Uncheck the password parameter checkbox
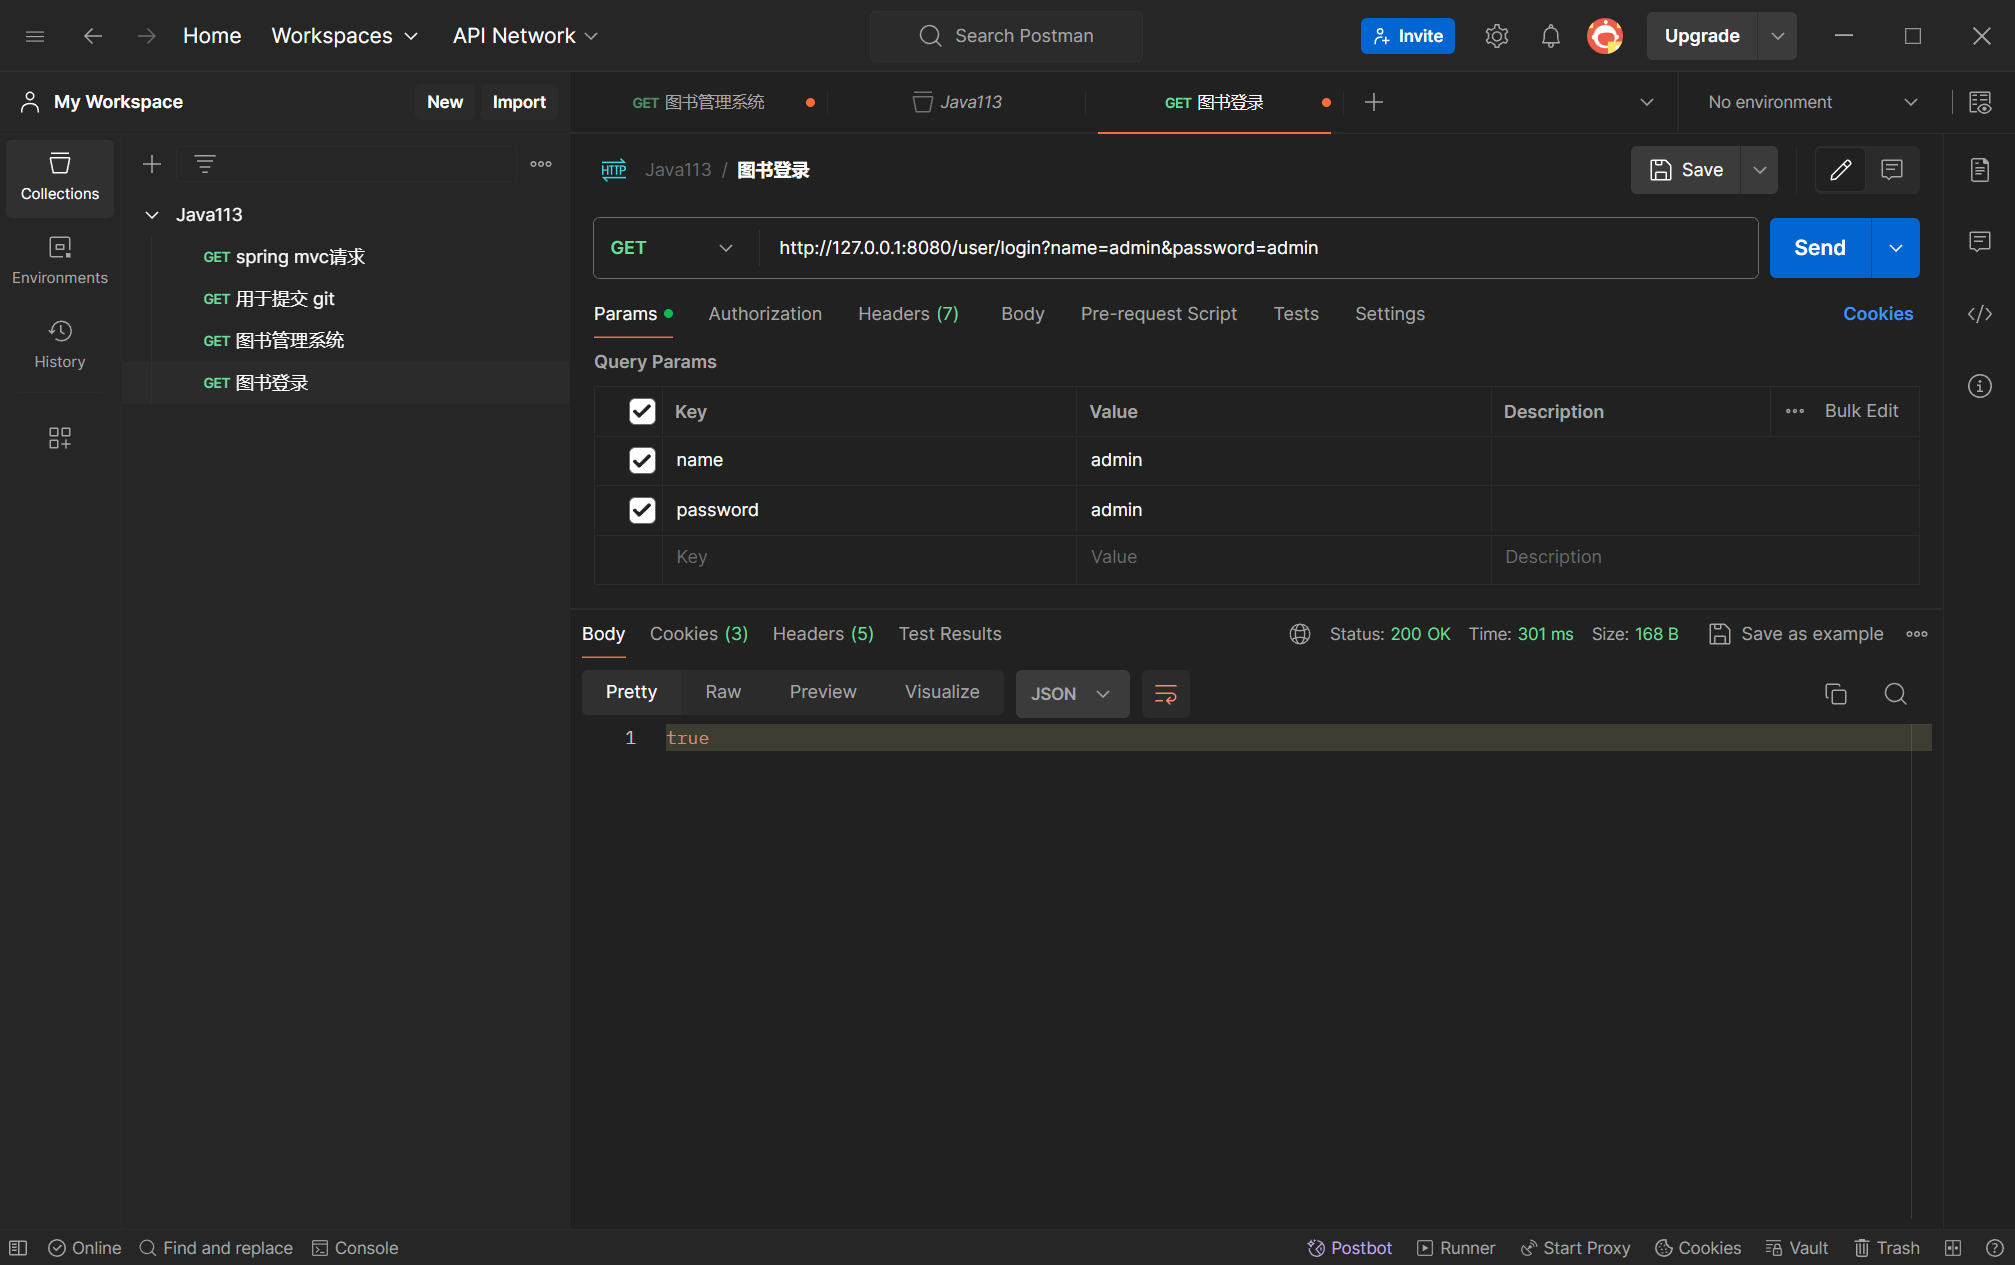This screenshot has width=2015, height=1265. click(x=642, y=510)
